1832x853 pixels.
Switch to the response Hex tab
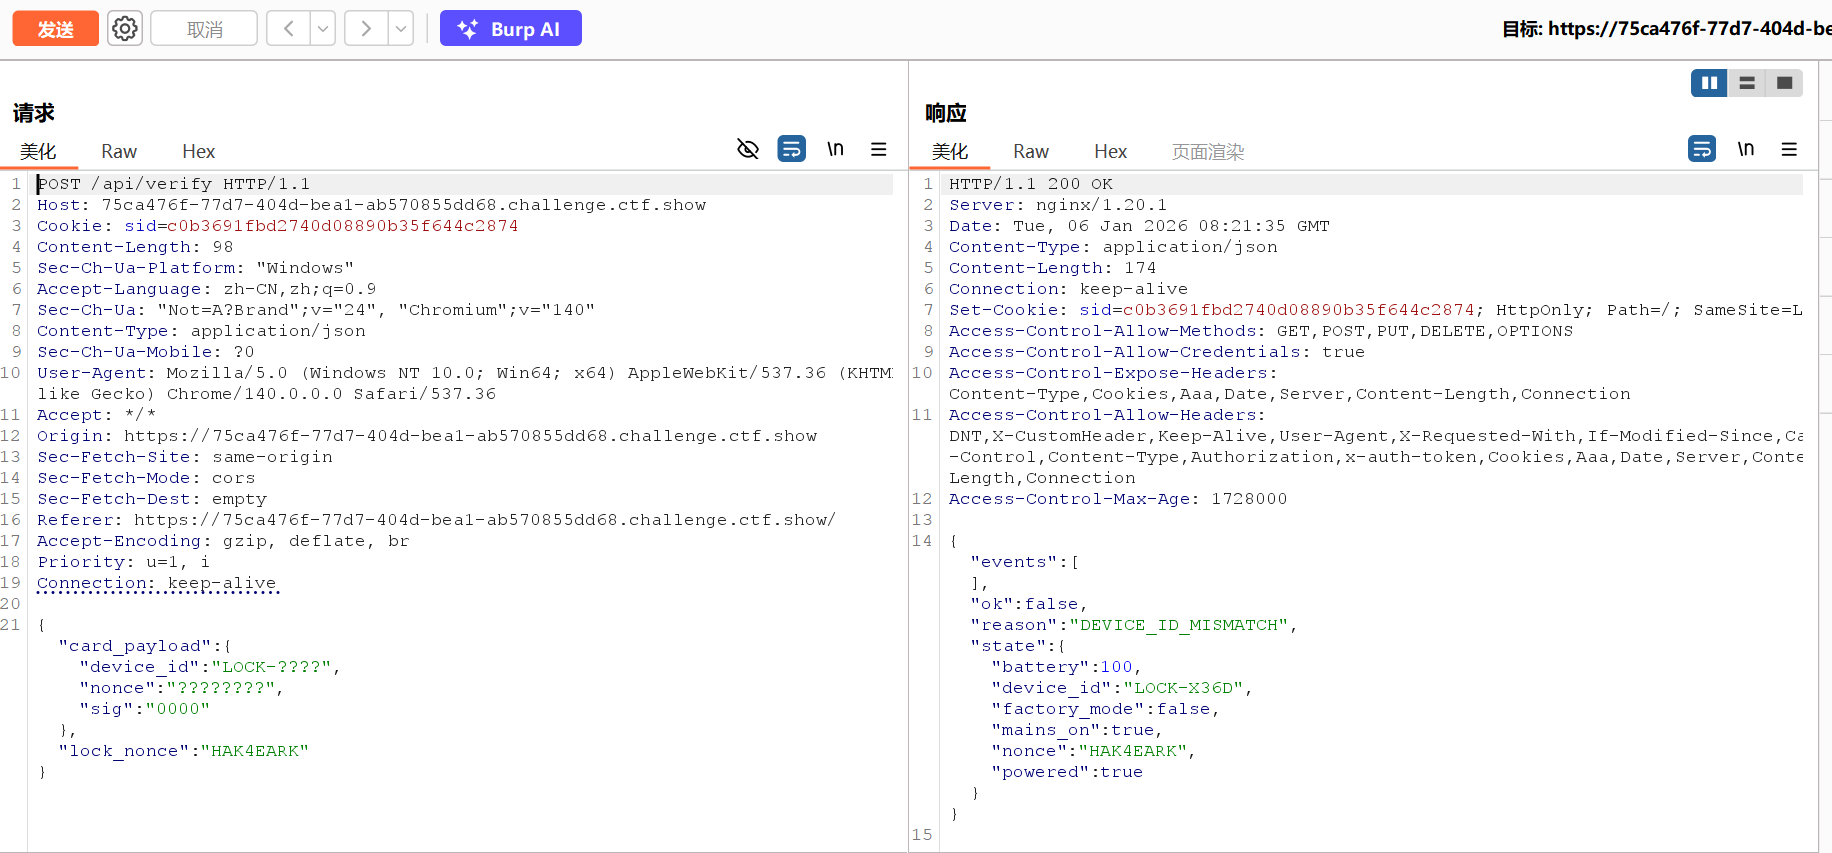[x=1110, y=151]
